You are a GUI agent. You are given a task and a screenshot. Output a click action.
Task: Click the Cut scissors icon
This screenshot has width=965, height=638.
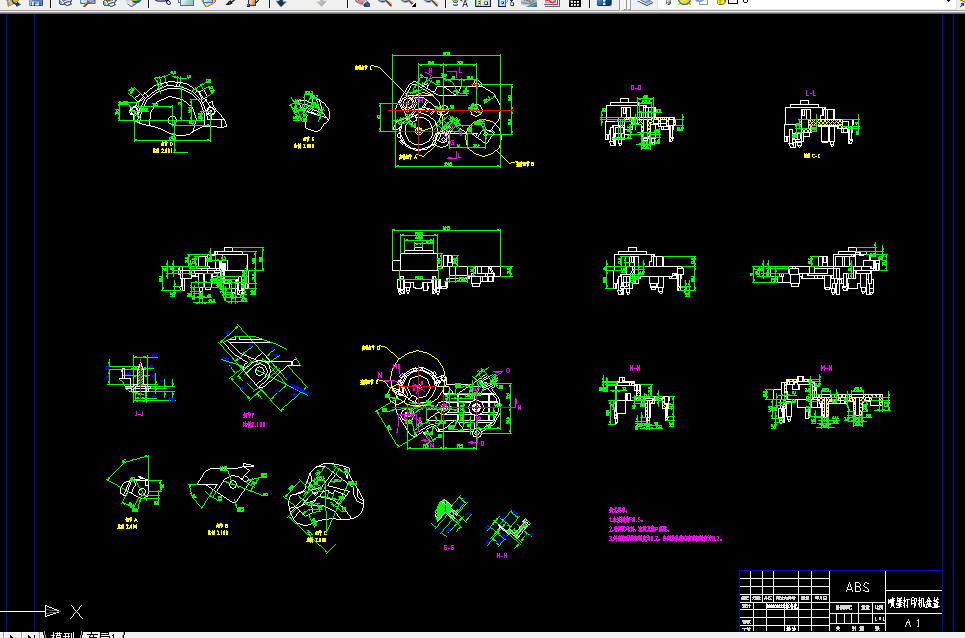[x=163, y=2]
